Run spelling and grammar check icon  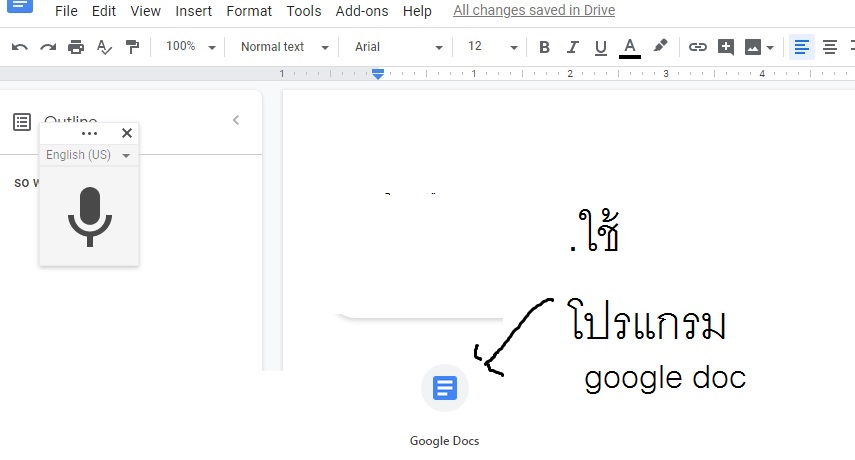104,47
